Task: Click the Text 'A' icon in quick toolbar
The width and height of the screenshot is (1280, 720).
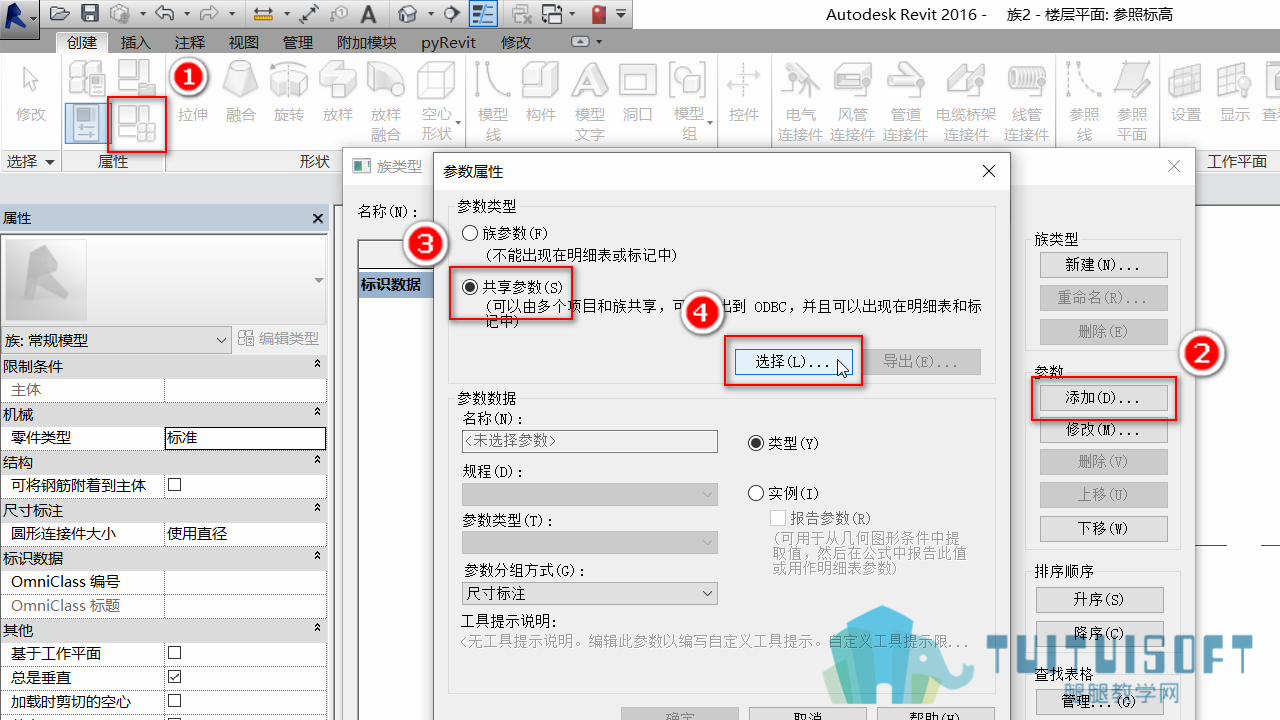Action: 369,14
